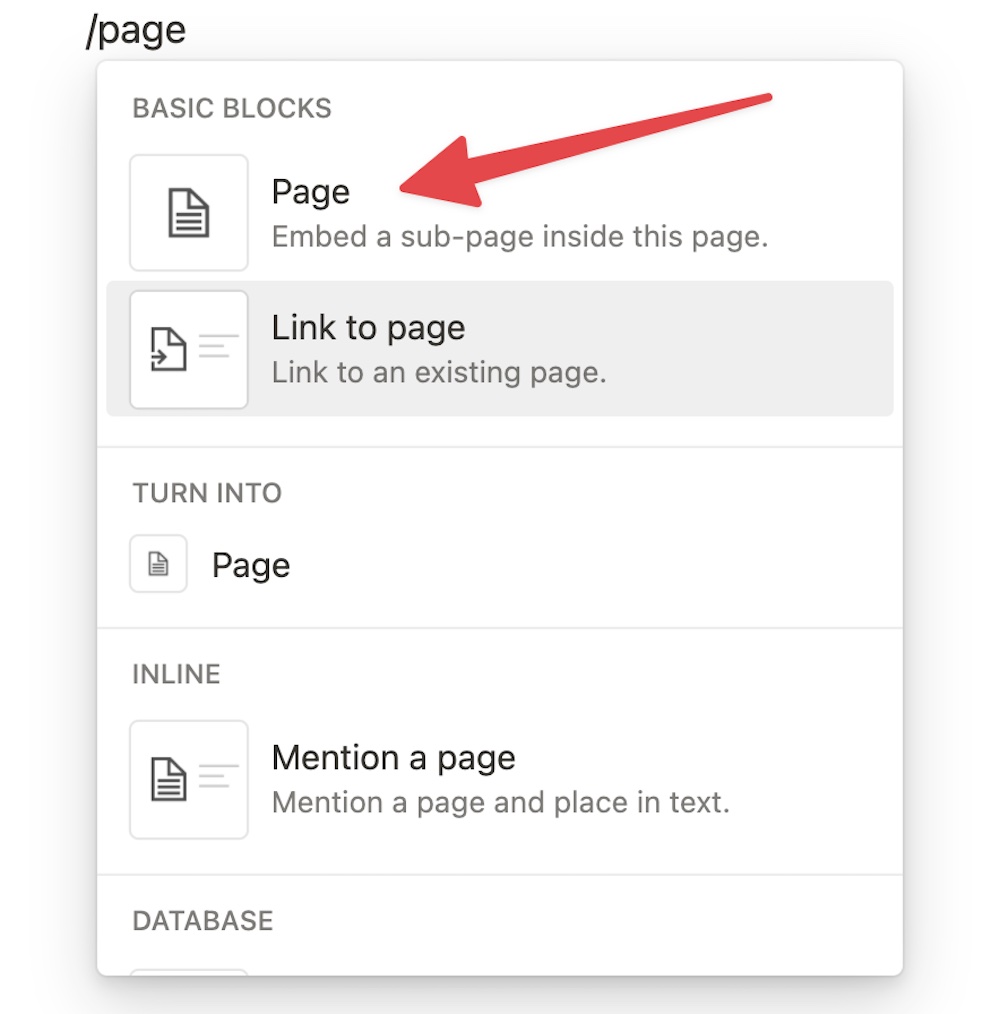Image resolution: width=1000 pixels, height=1014 pixels.
Task: Click the "INLINE" section header
Action: (x=177, y=674)
